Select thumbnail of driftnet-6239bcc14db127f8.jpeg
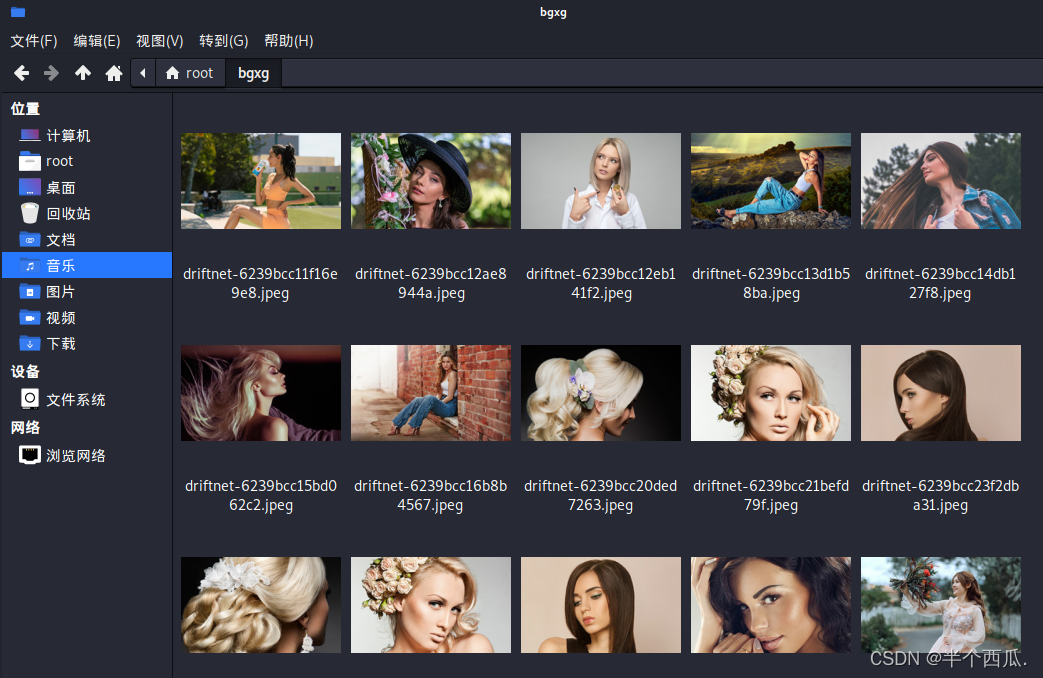This screenshot has width=1043, height=678. pos(941,181)
